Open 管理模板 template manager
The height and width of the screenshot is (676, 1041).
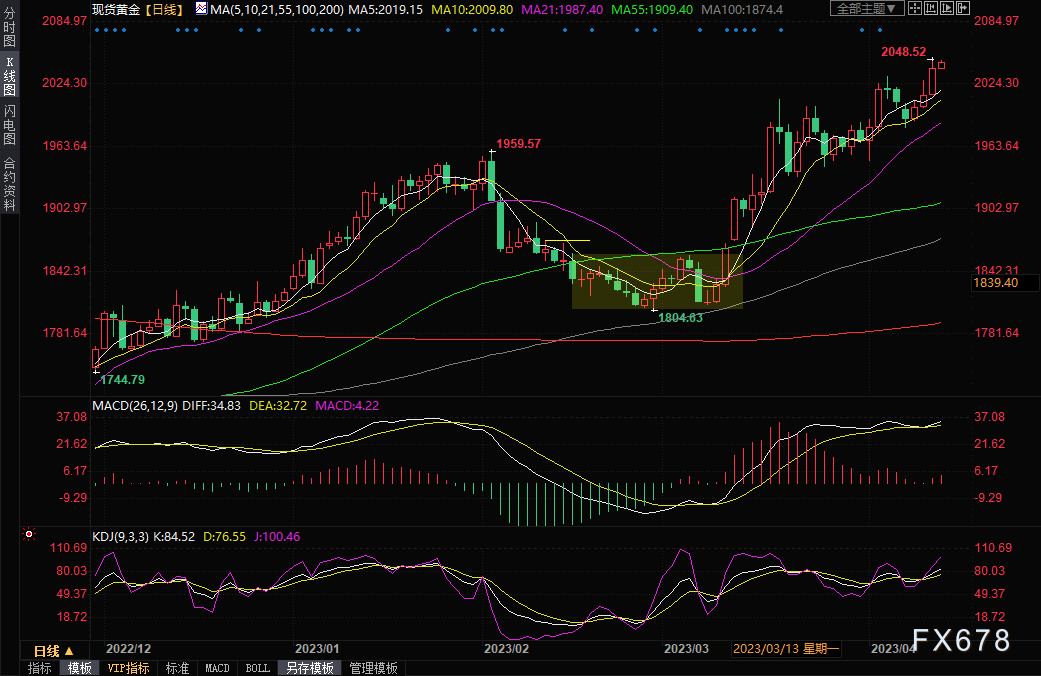click(x=373, y=668)
